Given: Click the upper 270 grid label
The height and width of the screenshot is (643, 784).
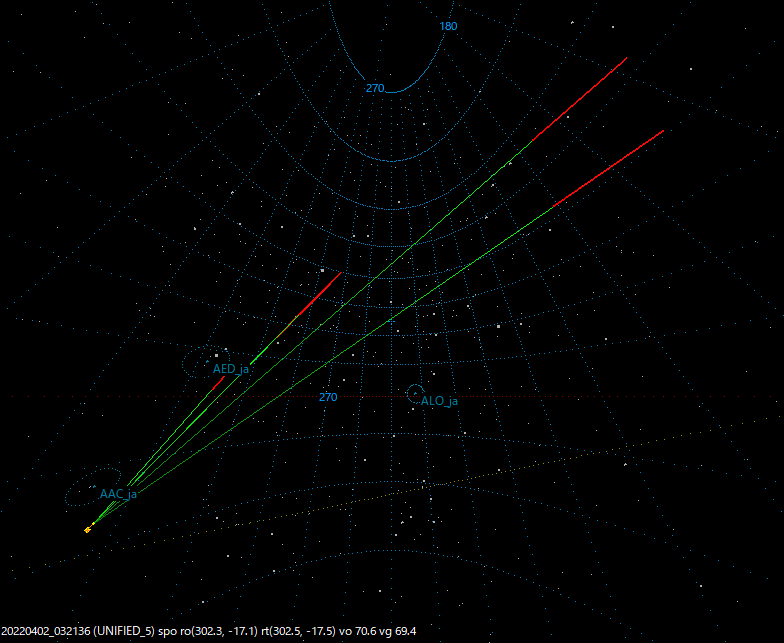Looking at the screenshot, I should coord(375,88).
